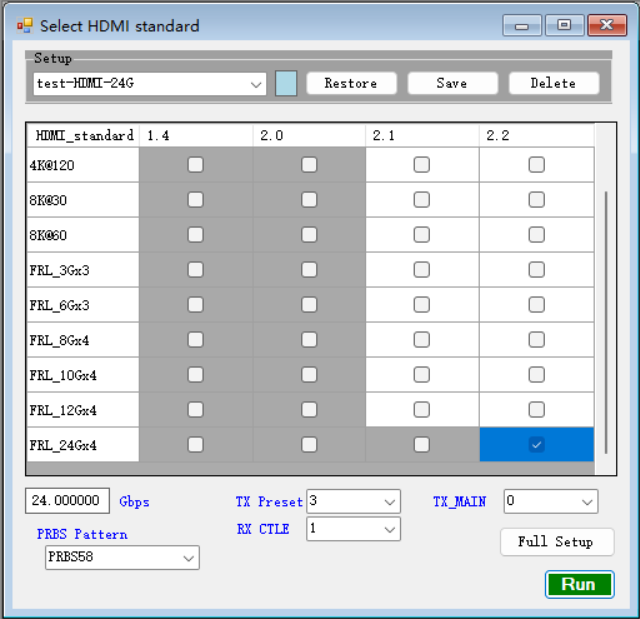This screenshot has height=619, width=640.
Task: Check FRL_8Gx4 under HDMI 2.1
Action: click(x=422, y=339)
